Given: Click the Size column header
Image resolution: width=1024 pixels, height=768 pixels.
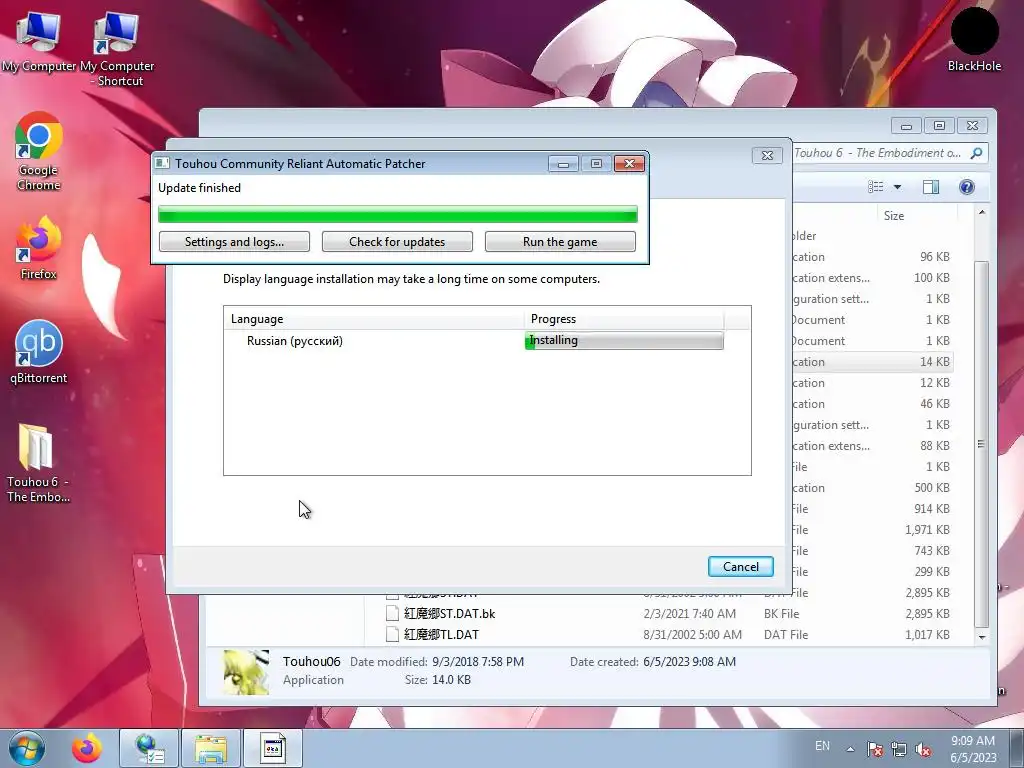Looking at the screenshot, I should click(918, 216).
